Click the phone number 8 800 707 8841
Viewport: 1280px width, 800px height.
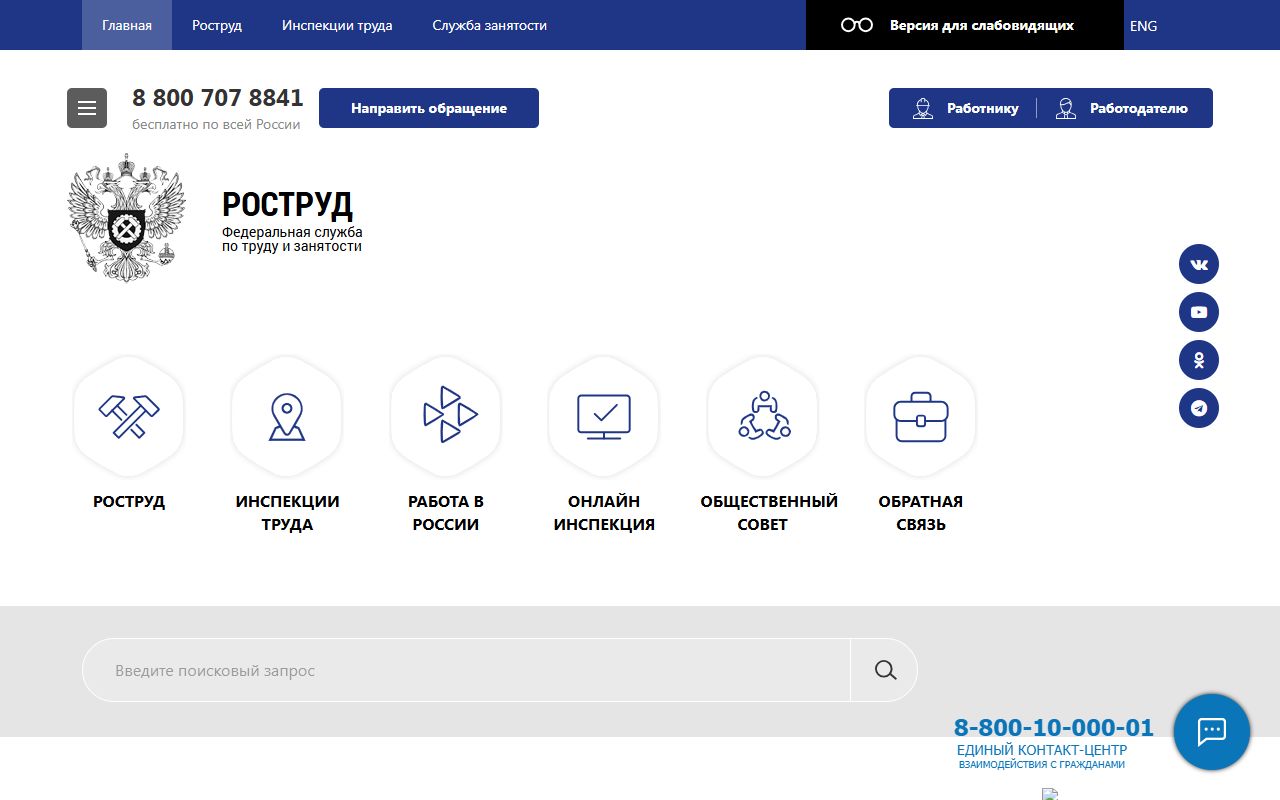[x=218, y=98]
